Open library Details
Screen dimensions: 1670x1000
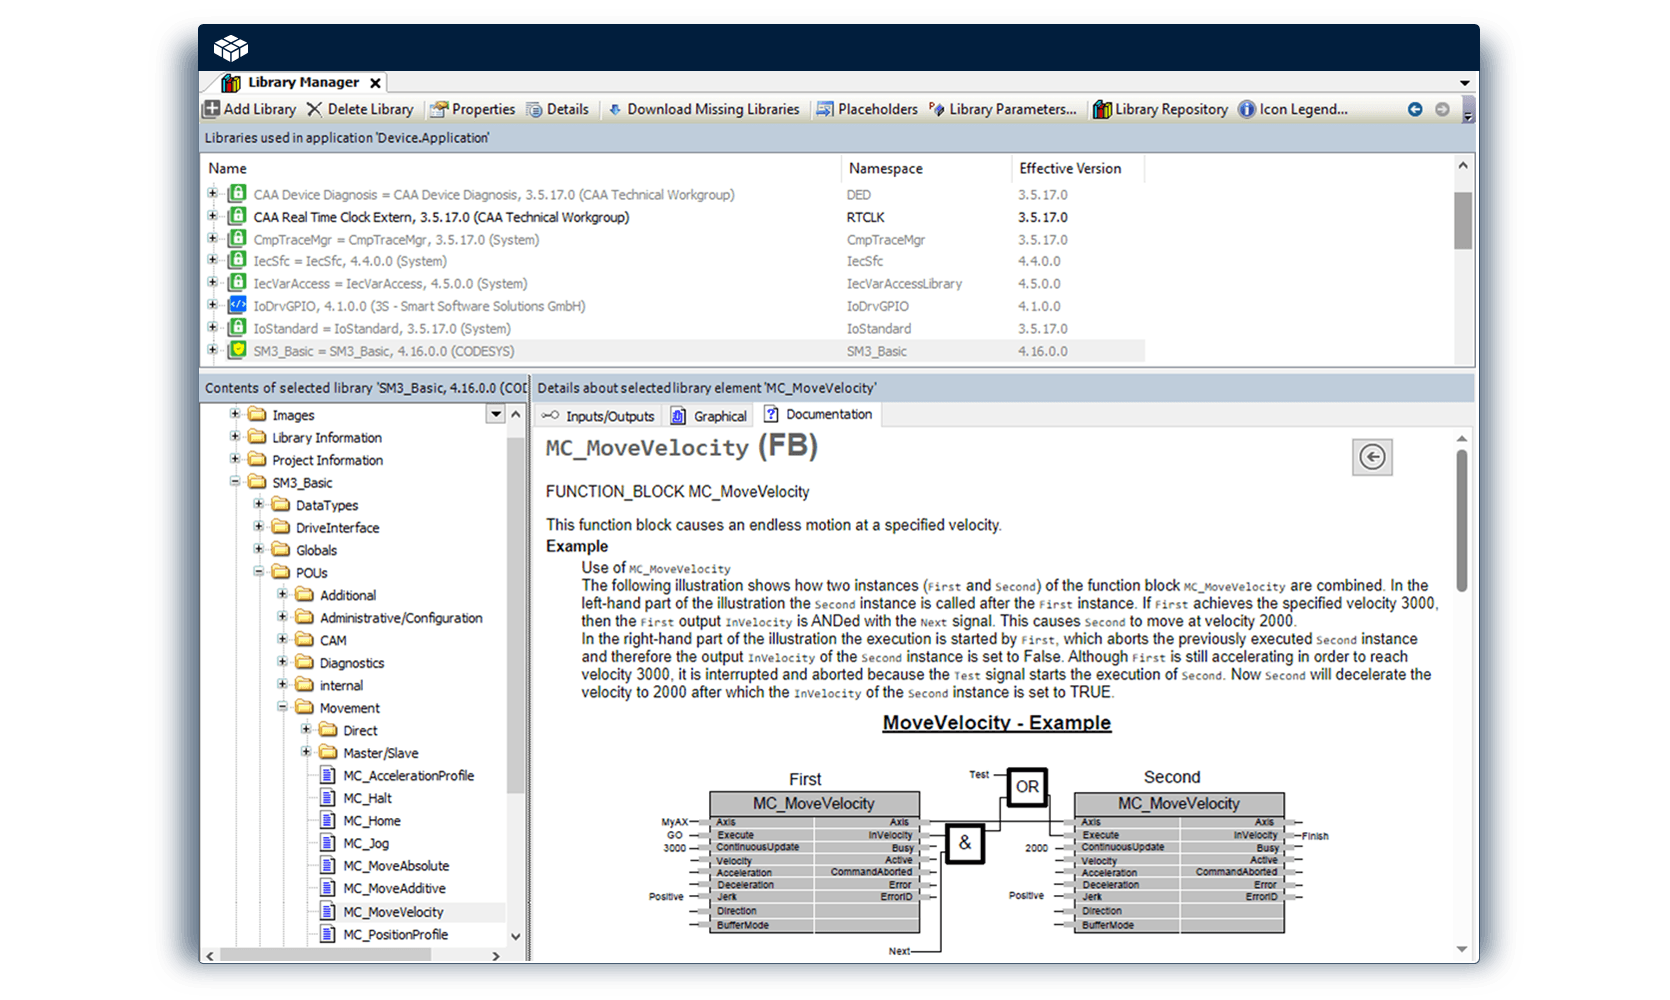(x=558, y=109)
